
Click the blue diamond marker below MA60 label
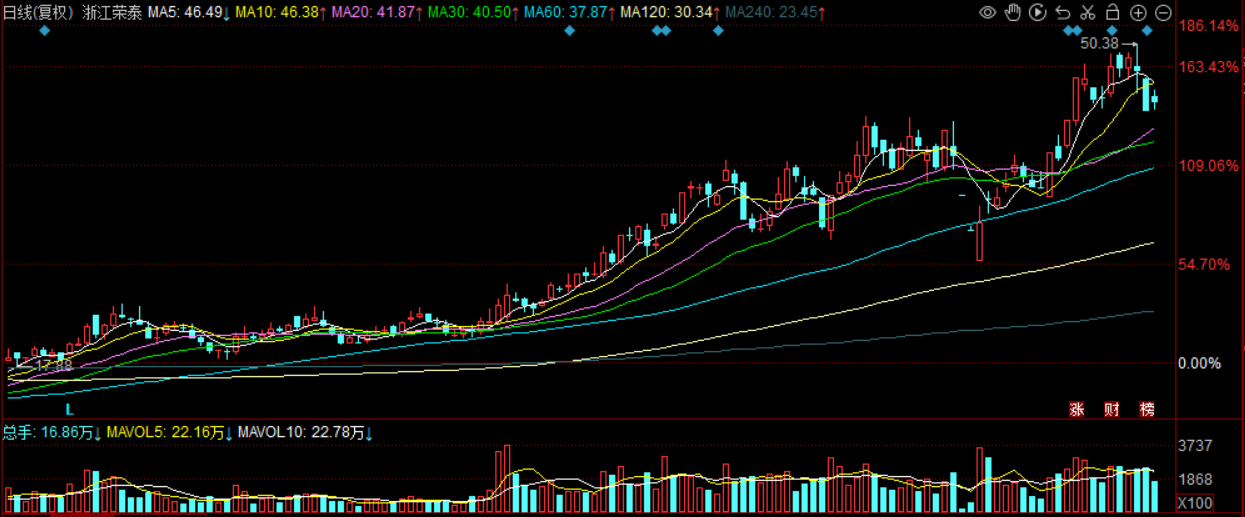(x=569, y=32)
